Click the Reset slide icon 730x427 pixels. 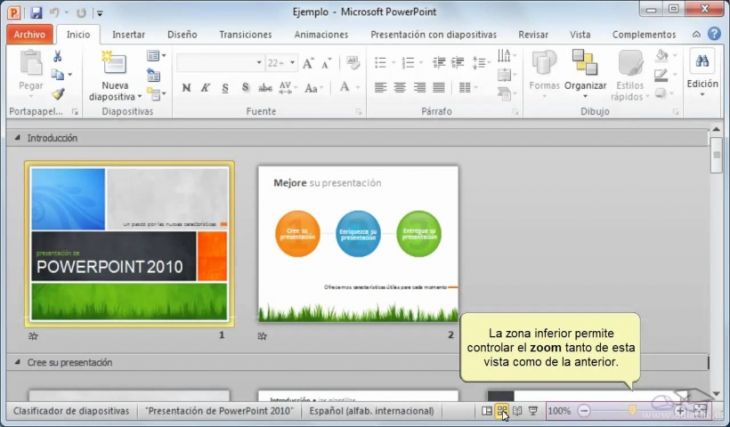[x=154, y=75]
